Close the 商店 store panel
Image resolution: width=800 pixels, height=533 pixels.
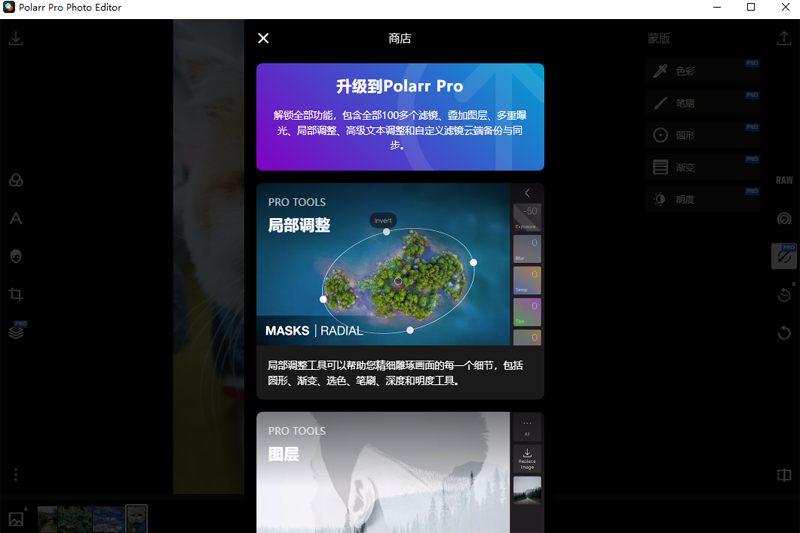pos(263,38)
